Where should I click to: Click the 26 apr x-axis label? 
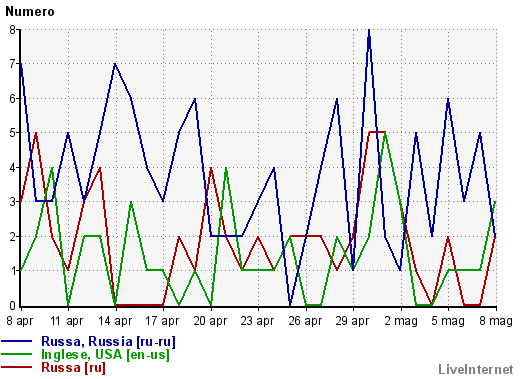coord(305,321)
